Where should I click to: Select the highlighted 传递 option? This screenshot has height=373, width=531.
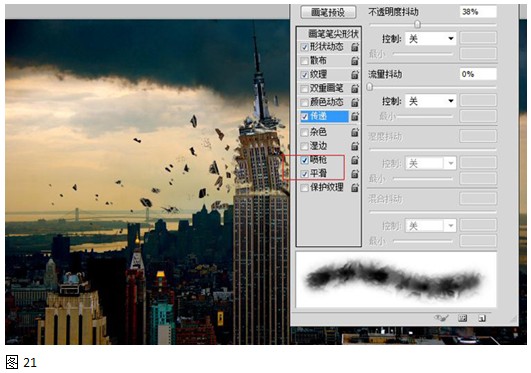(x=324, y=116)
